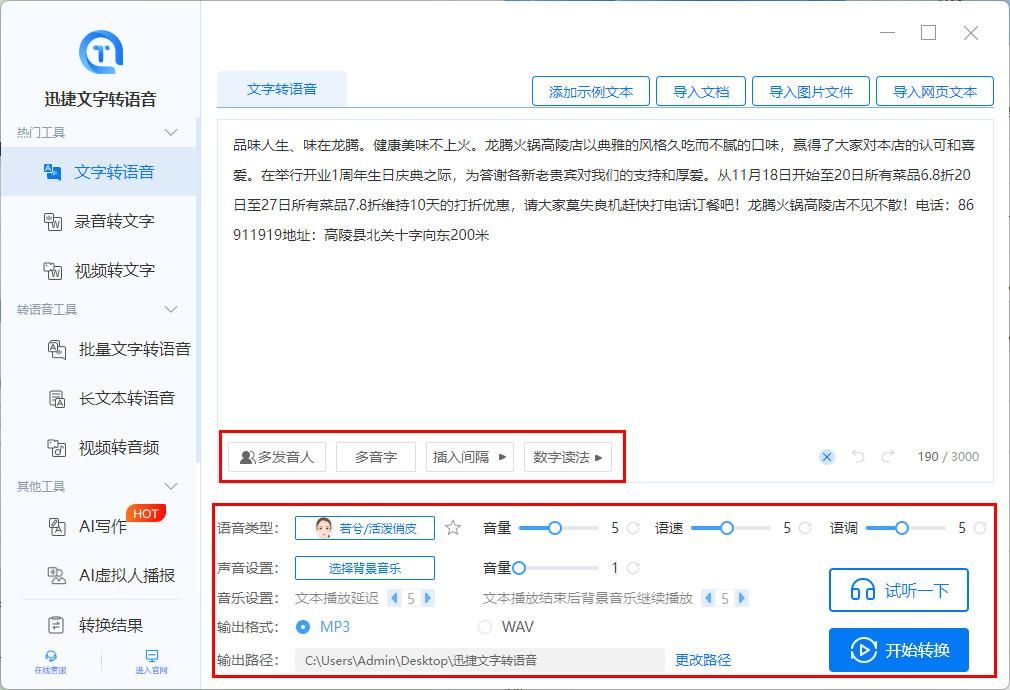Click the 录音转文字 sidebar icon
Image resolution: width=1010 pixels, height=690 pixels.
pyautogui.click(x=53, y=222)
